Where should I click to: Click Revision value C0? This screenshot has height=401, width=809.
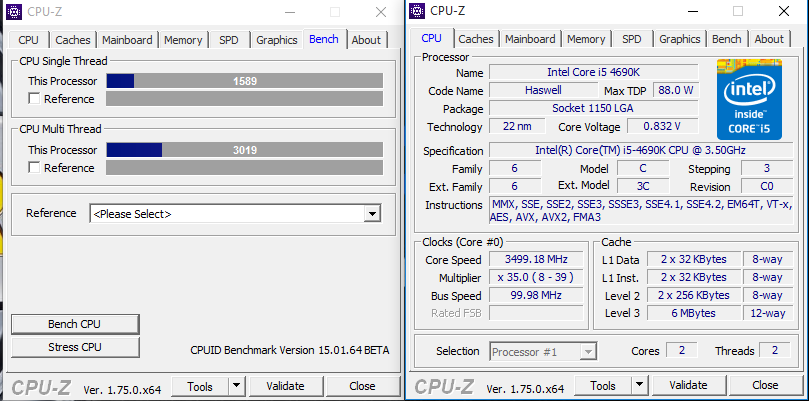tap(767, 185)
